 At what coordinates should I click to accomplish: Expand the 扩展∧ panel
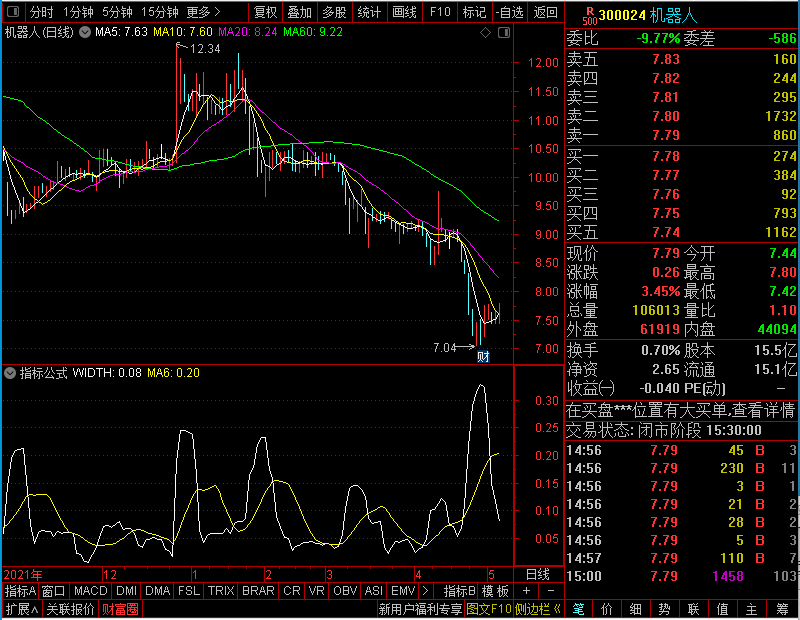coord(22,609)
